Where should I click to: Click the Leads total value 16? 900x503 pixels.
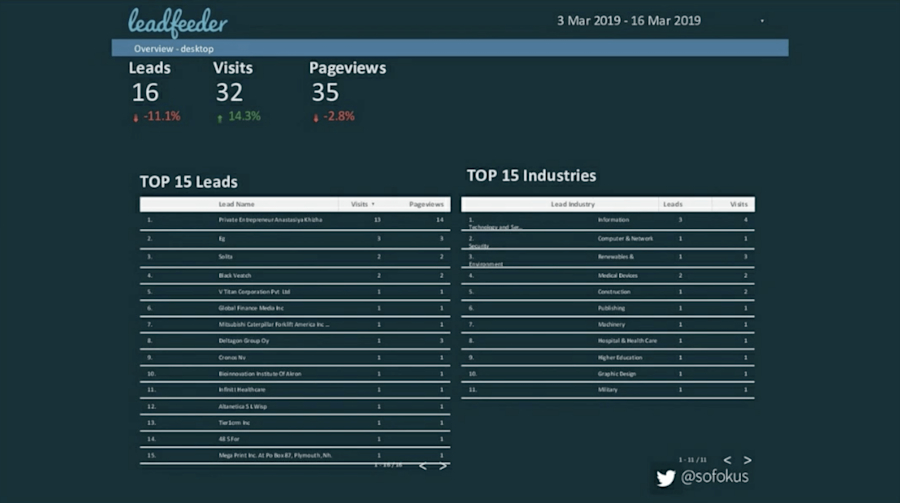[145, 92]
